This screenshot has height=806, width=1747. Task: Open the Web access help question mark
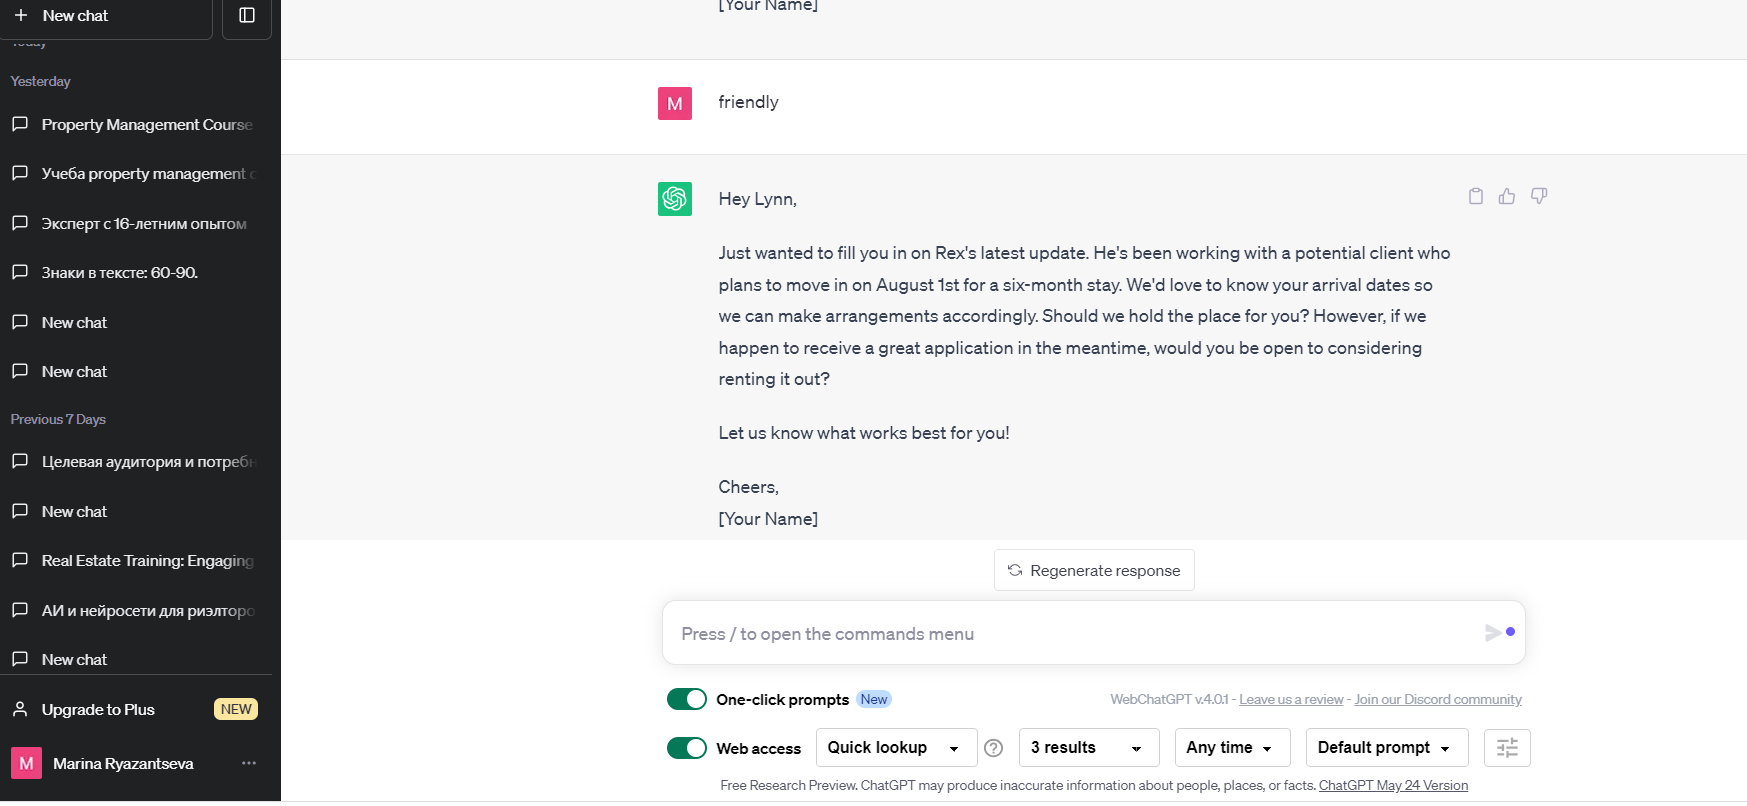click(x=993, y=748)
